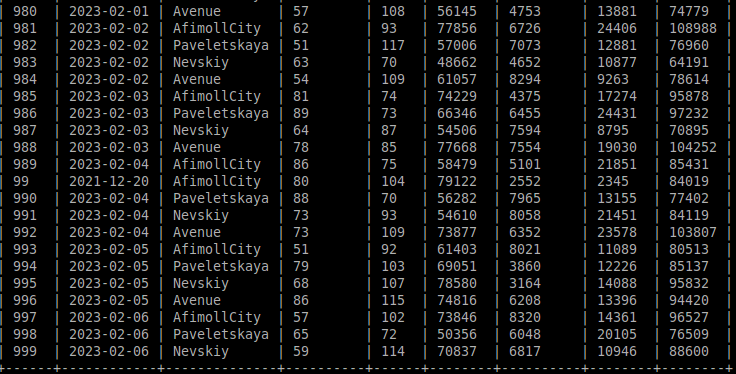This screenshot has width=736, height=374.
Task: Select the value 57006
Action: [x=457, y=46]
